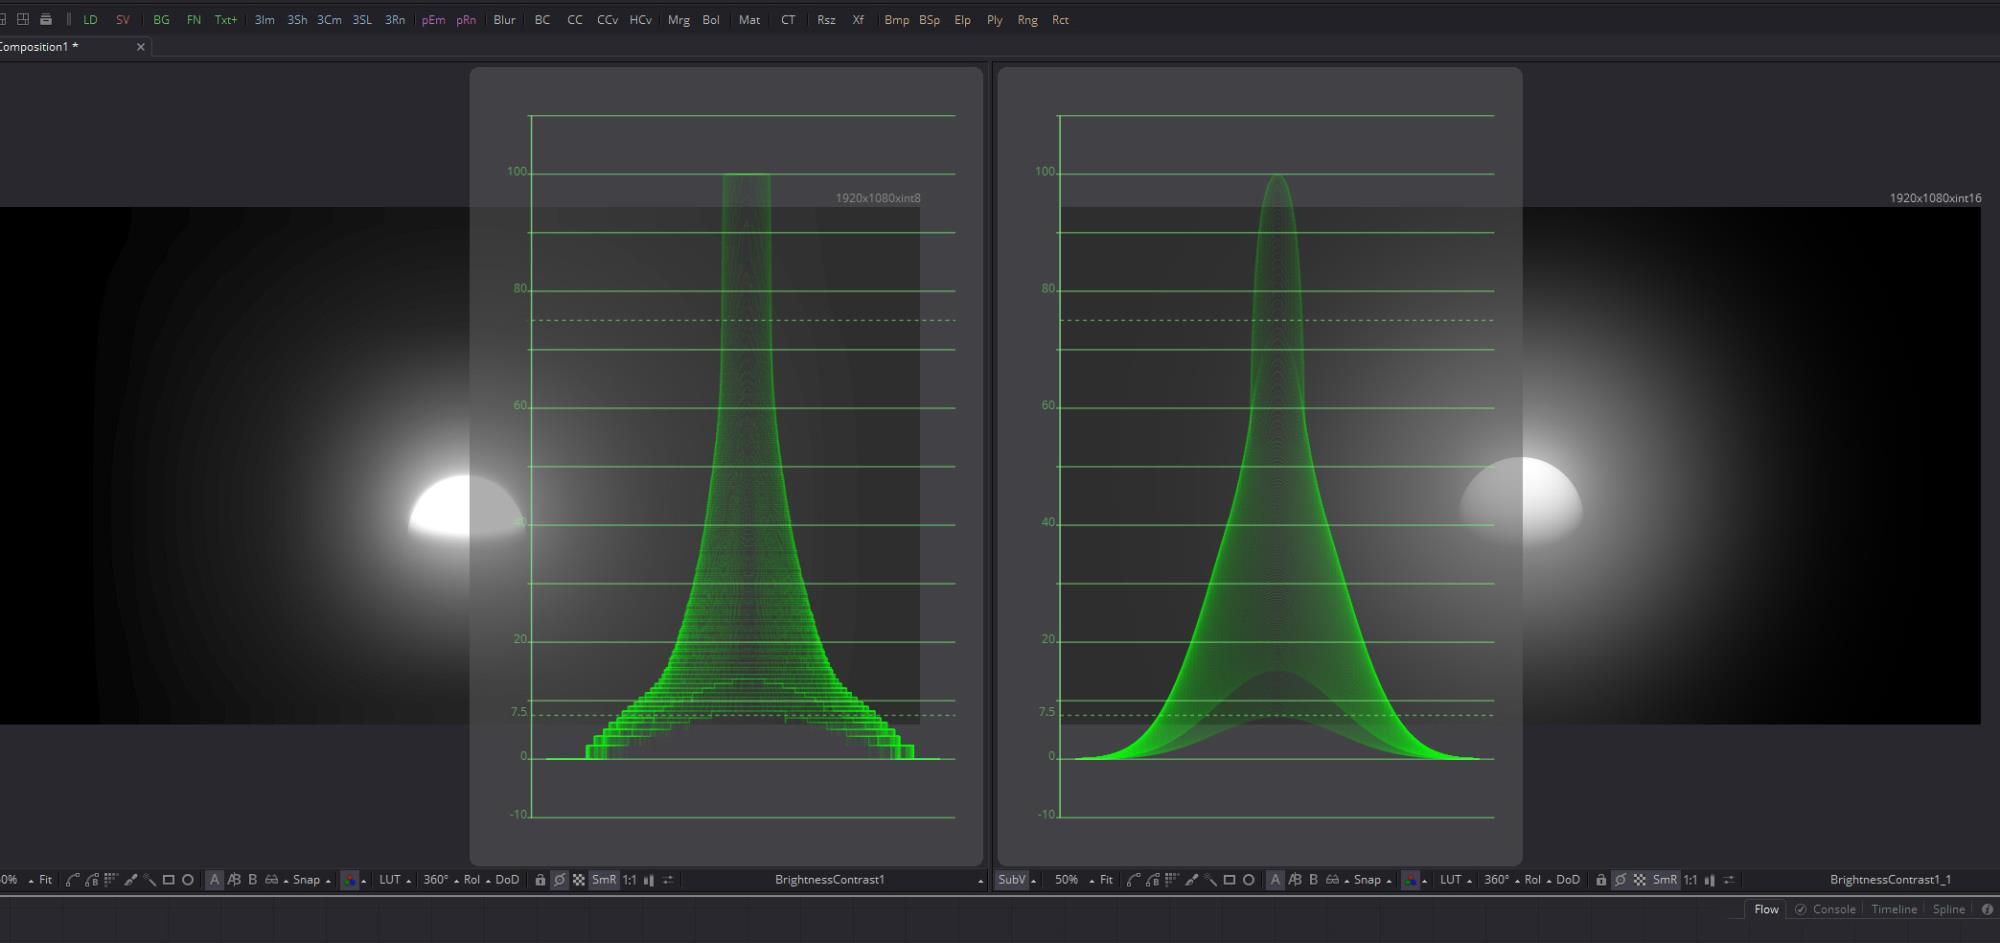Select rectangle mask icon in left viewer
This screenshot has width=2000, height=943.
[168, 880]
